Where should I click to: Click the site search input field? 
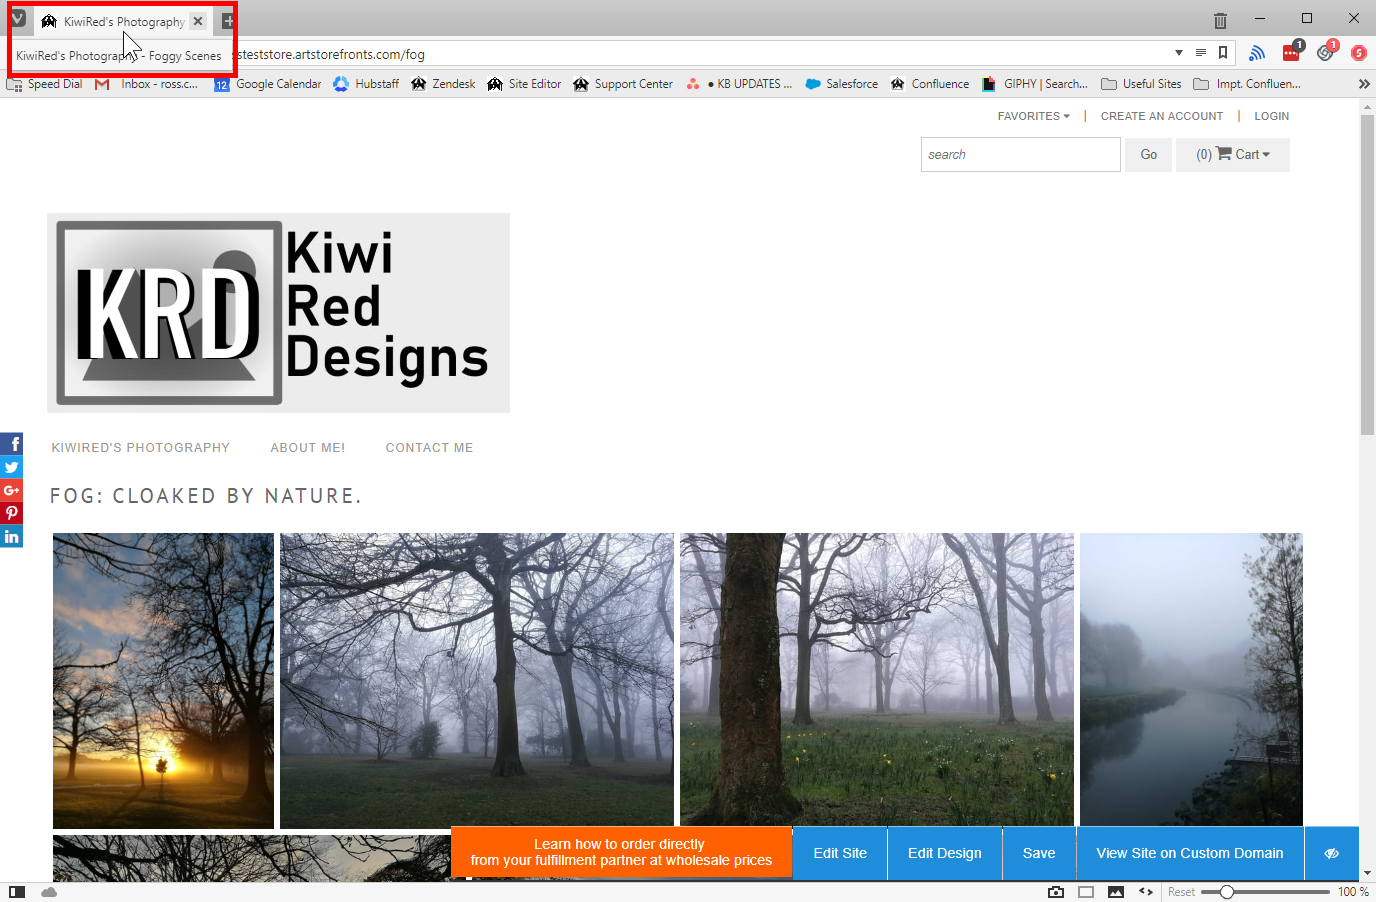(x=1020, y=155)
